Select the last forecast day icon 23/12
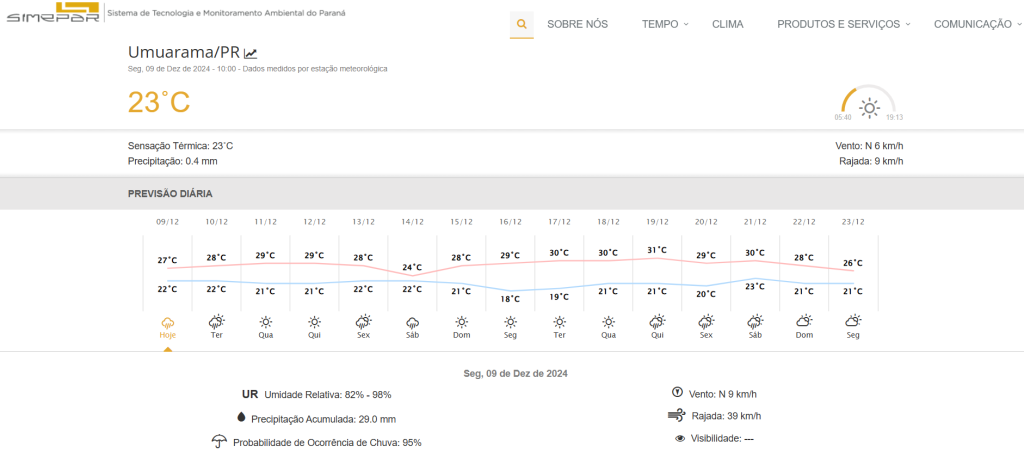This screenshot has width=1024, height=458. (853, 323)
